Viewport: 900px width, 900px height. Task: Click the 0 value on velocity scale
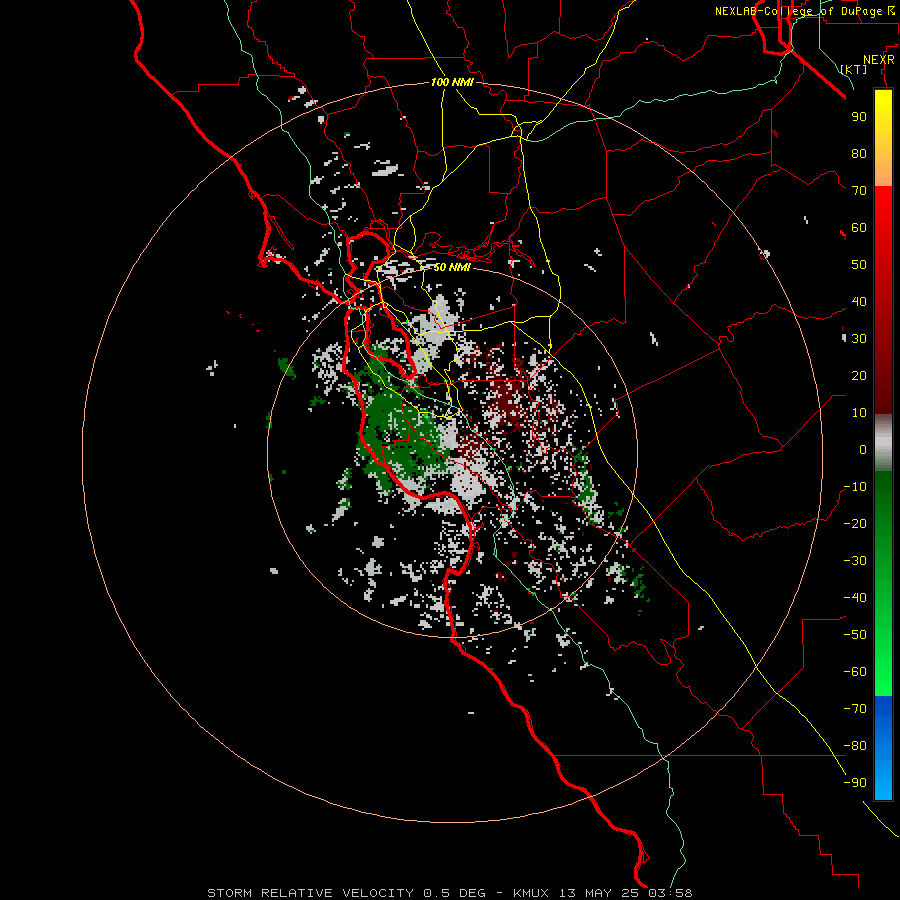tap(863, 449)
